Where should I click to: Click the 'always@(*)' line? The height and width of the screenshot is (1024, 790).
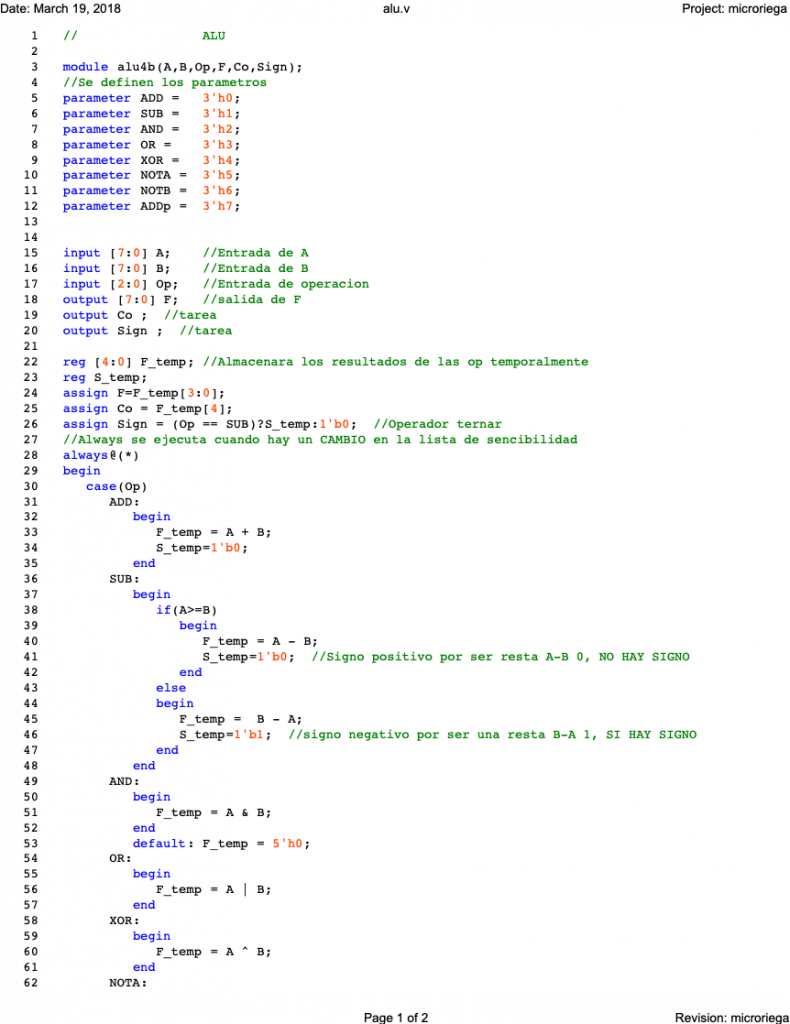(x=101, y=456)
